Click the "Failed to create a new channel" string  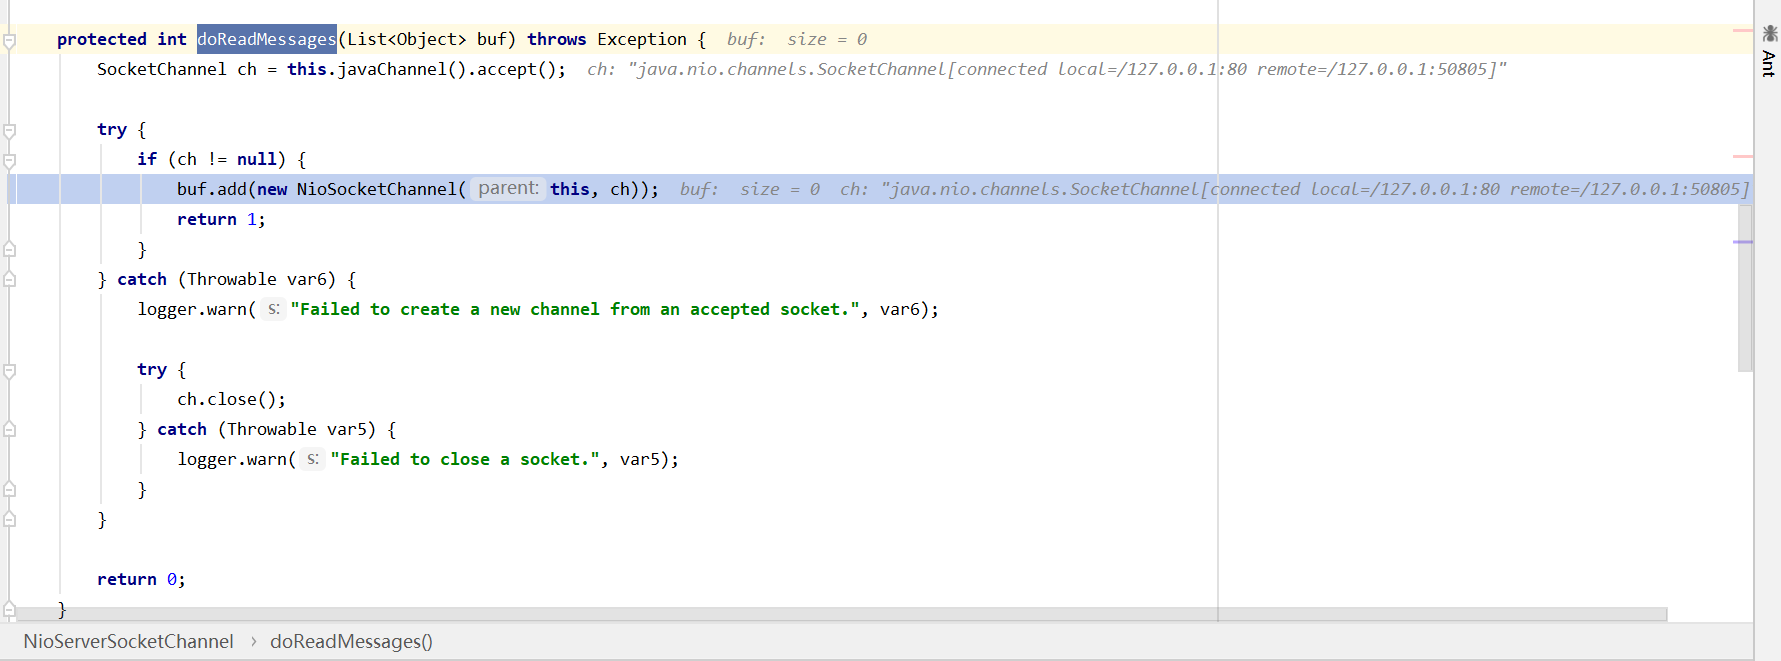point(575,309)
